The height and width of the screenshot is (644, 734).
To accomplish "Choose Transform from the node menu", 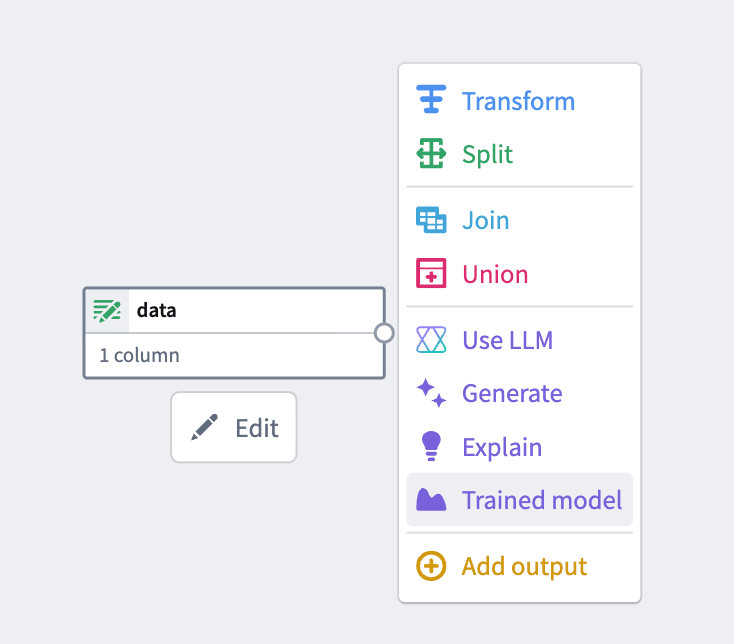I will 520,101.
